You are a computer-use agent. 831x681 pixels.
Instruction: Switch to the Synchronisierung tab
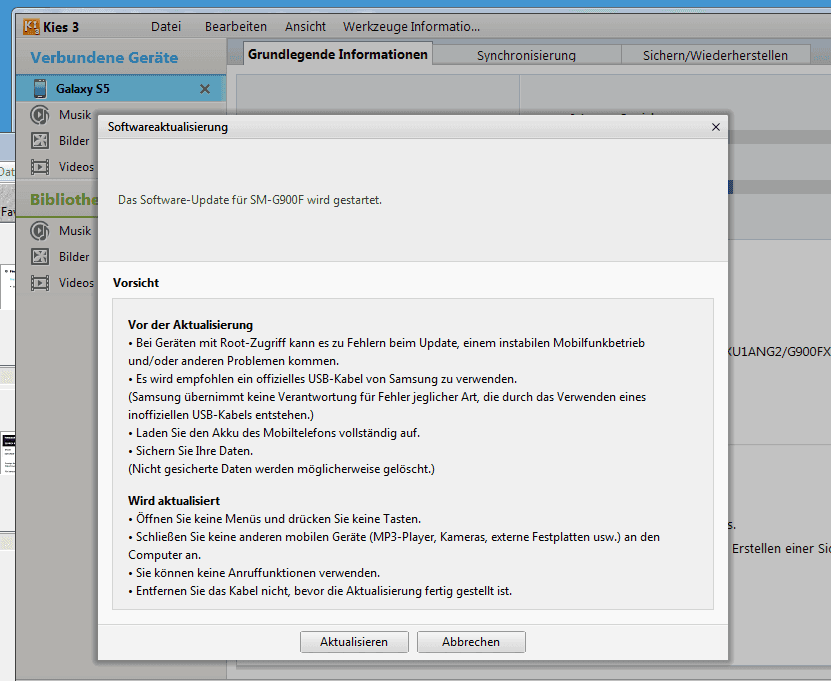[526, 55]
